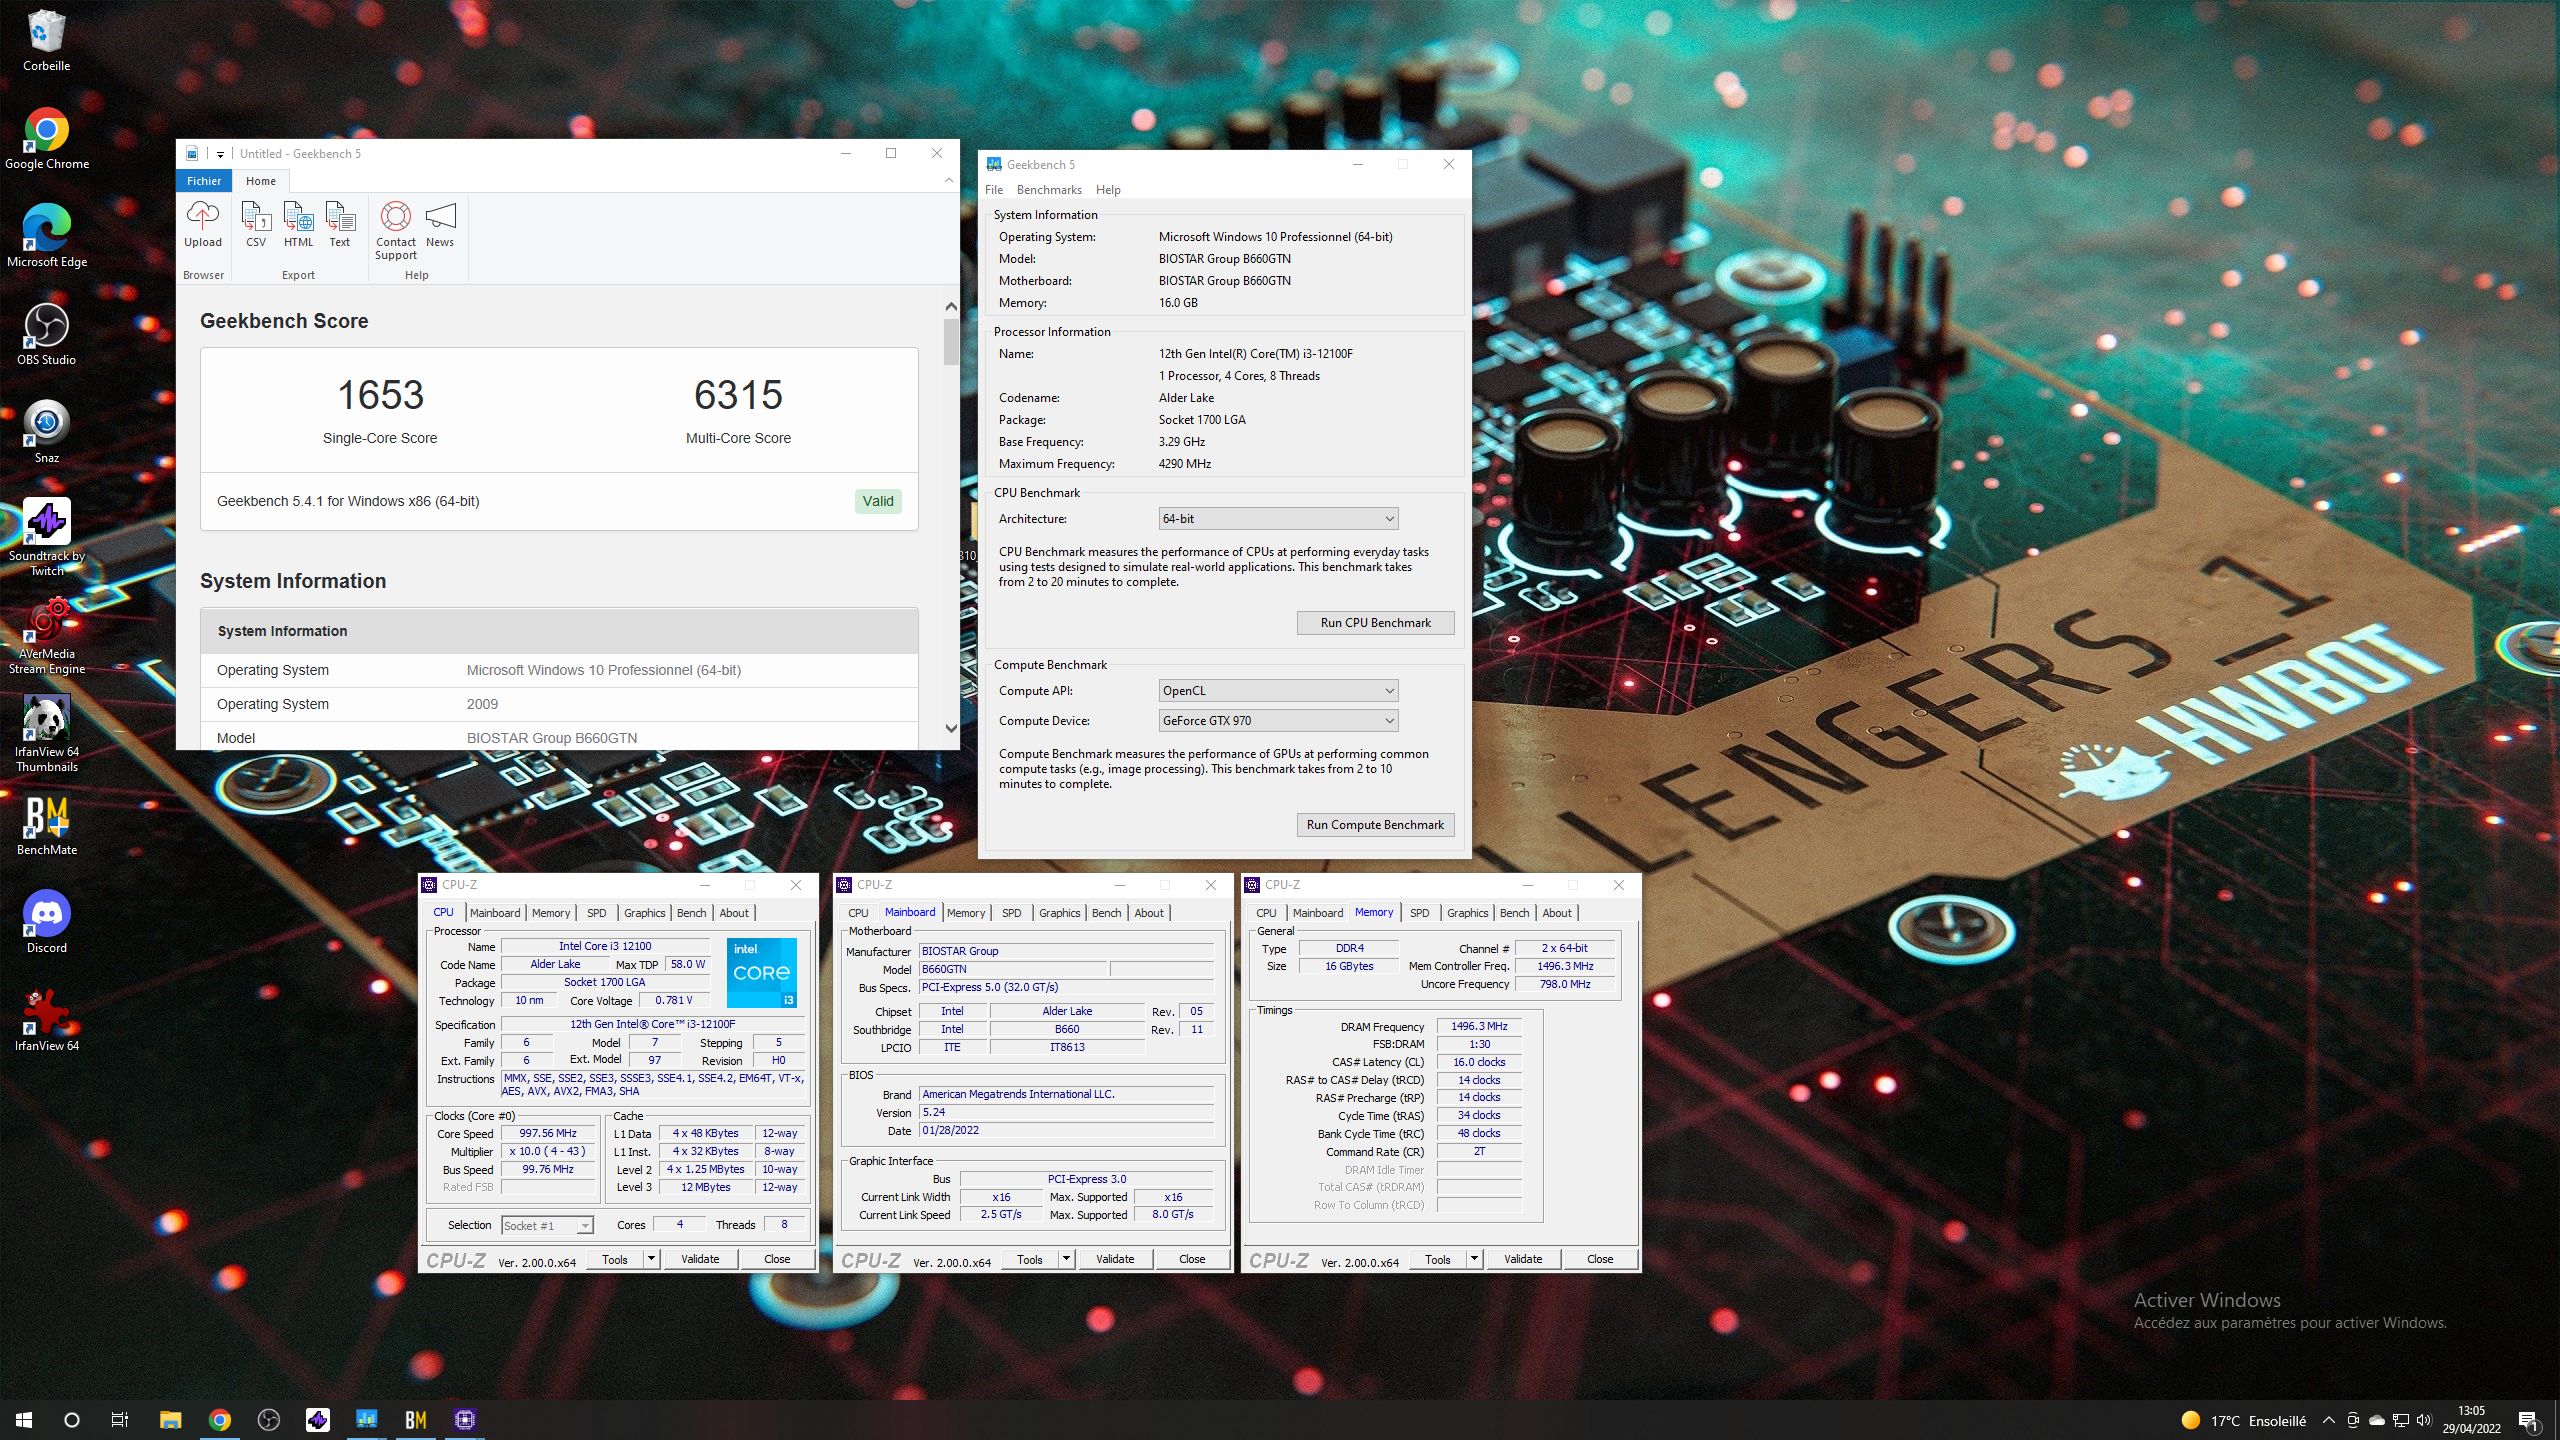Click the Upload icon in Geekbench ribbon
This screenshot has width=2560, height=1440.
(203, 224)
